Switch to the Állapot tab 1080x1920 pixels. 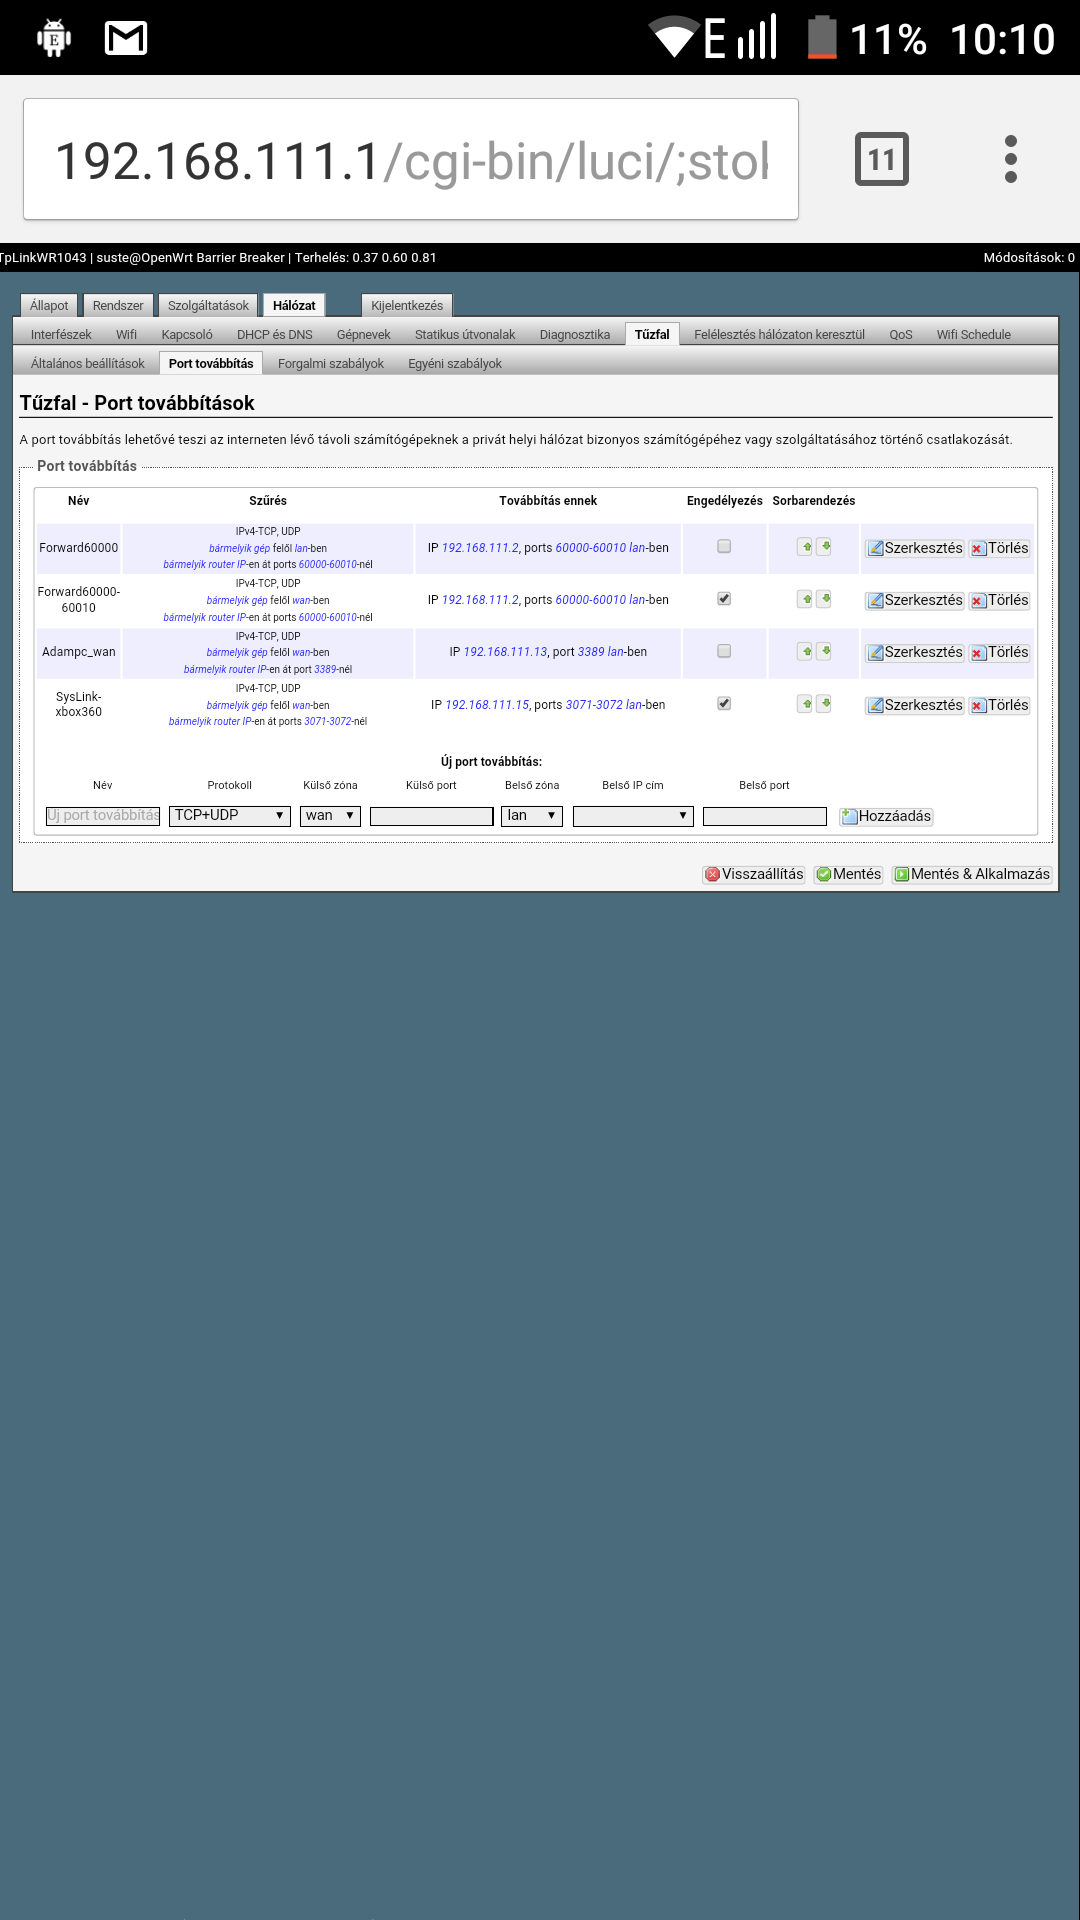(x=49, y=305)
